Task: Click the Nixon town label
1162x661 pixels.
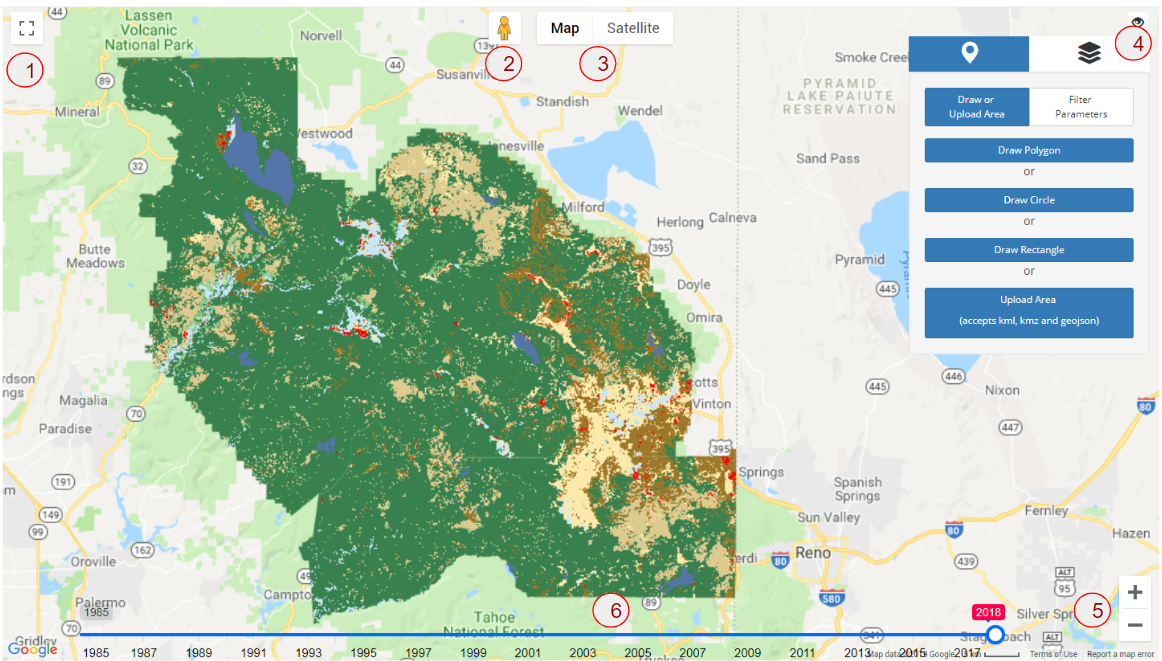Action: pyautogui.click(x=1002, y=390)
